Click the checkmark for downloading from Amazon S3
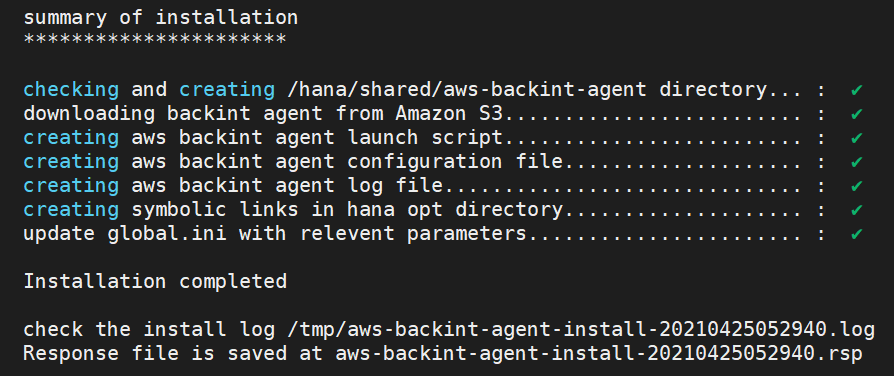This screenshot has width=894, height=376. click(x=856, y=114)
